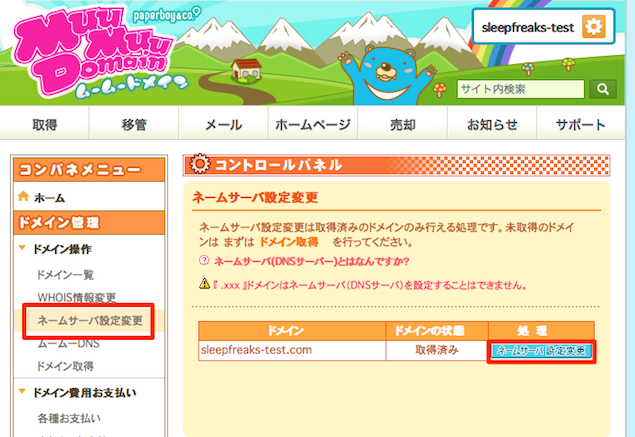This screenshot has width=635, height=437.
Task: Click the 取得済み status cell
Action: 437,350
